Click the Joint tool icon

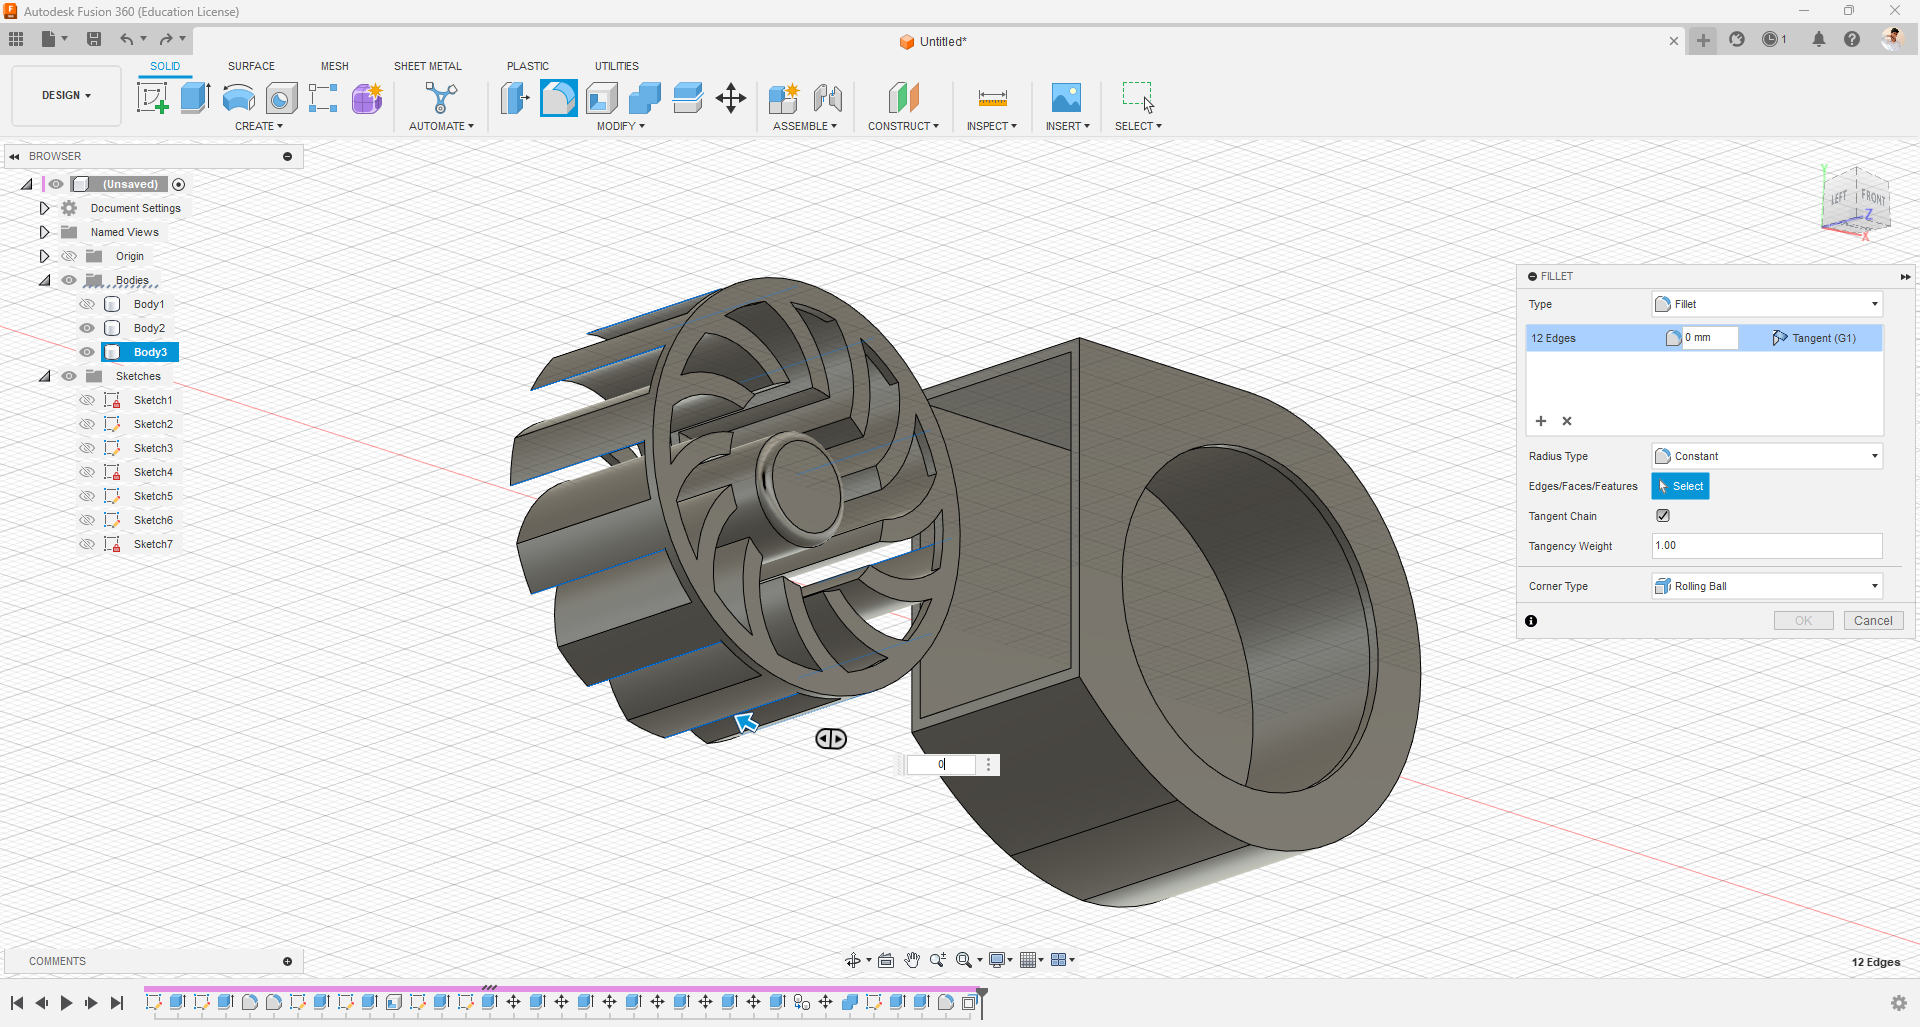(x=828, y=98)
